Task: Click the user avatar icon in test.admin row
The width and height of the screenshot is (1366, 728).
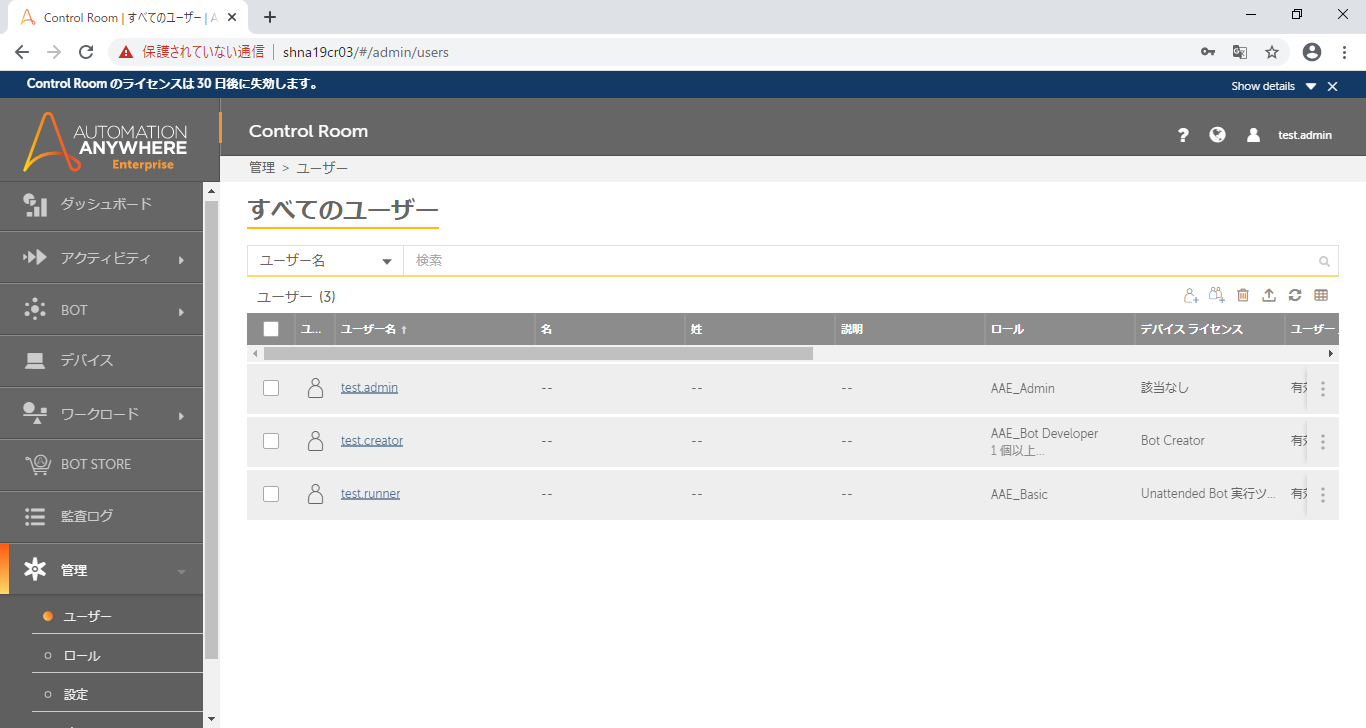Action: click(315, 388)
